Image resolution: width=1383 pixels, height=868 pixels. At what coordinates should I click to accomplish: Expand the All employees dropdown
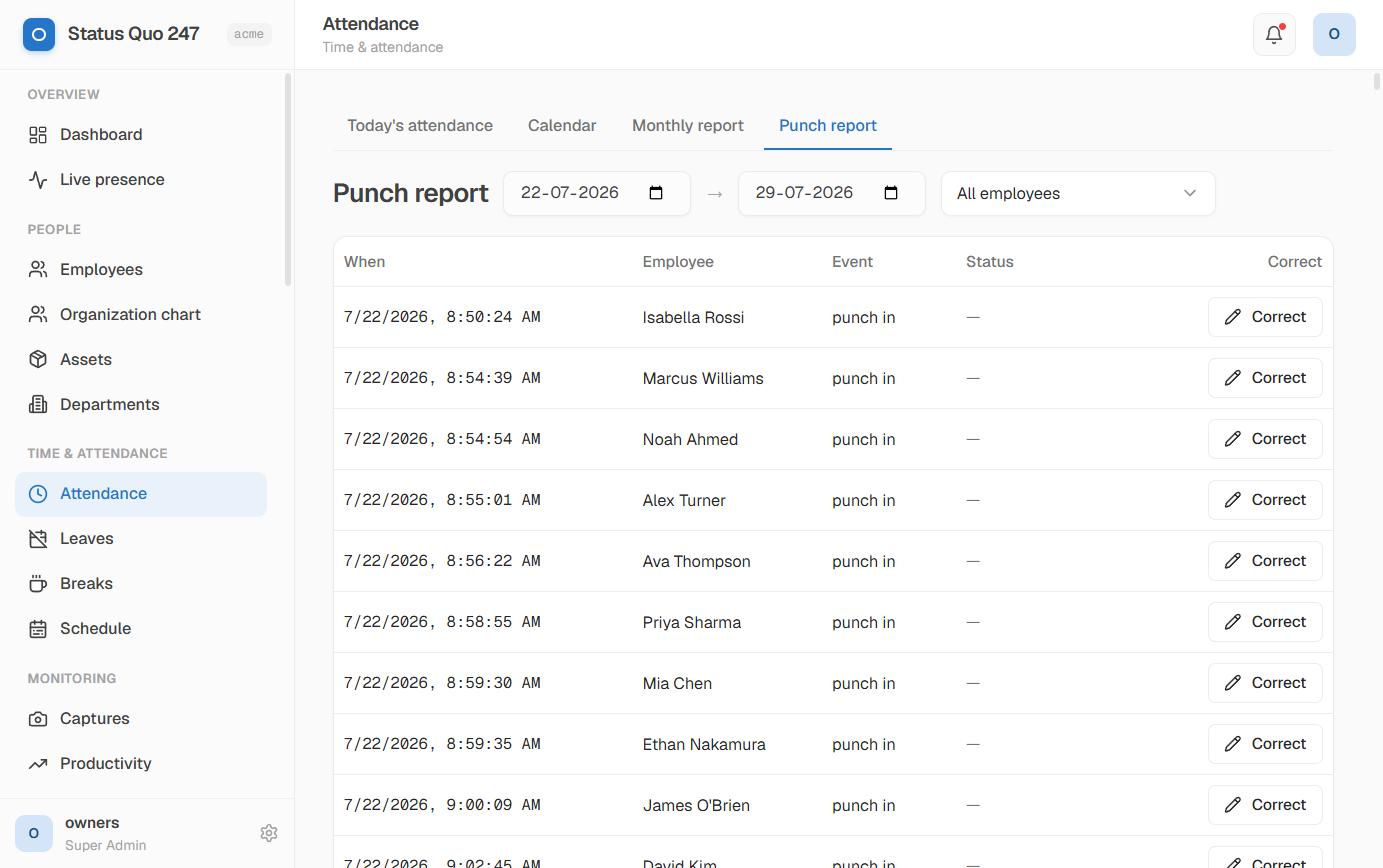pos(1078,193)
